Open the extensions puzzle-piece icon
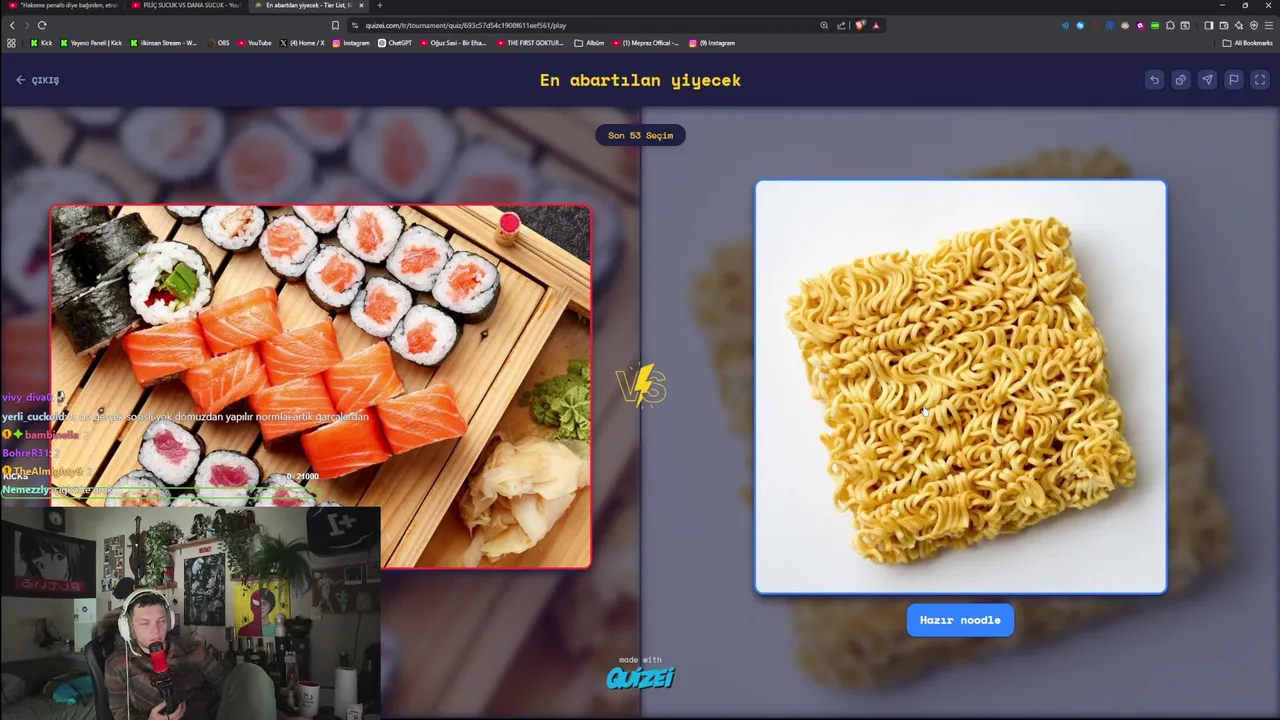This screenshot has height=720, width=1280. [1170, 25]
